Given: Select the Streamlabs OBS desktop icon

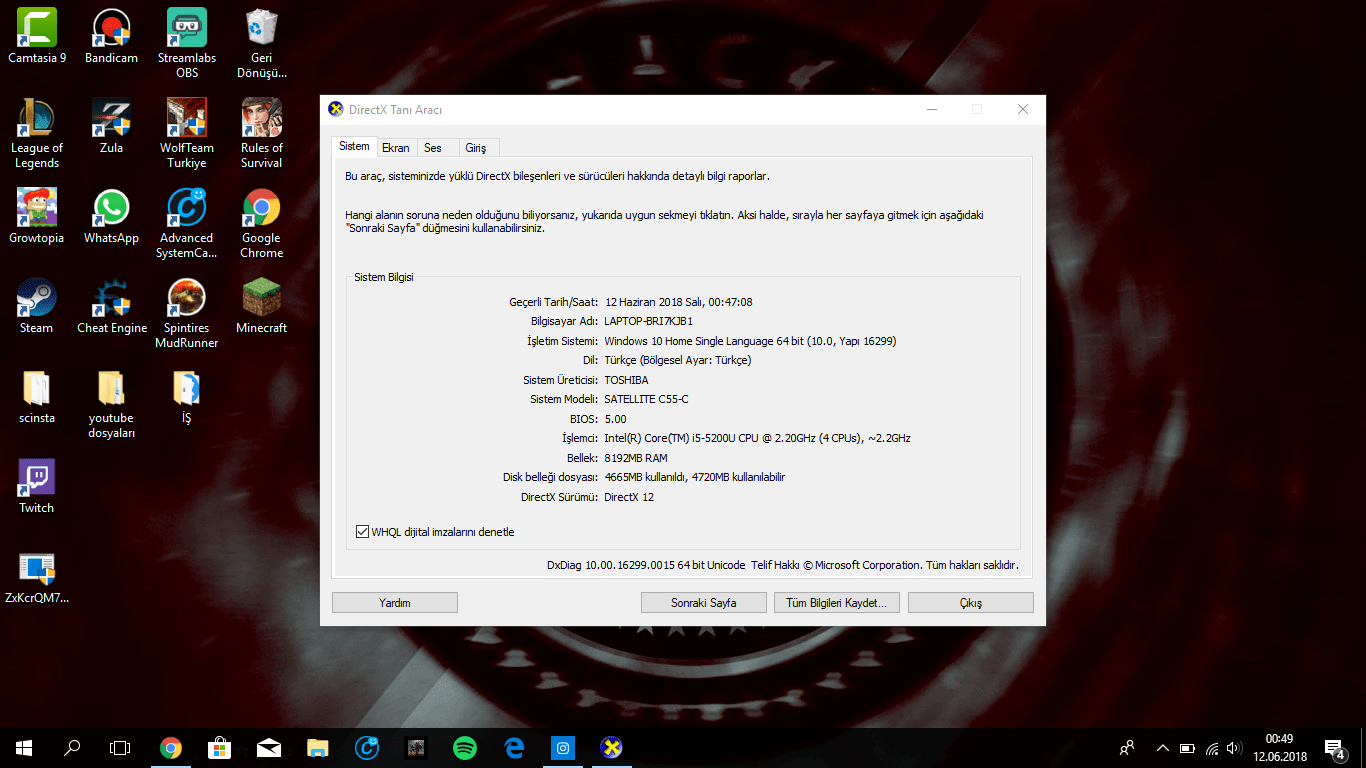Looking at the screenshot, I should coord(187,43).
